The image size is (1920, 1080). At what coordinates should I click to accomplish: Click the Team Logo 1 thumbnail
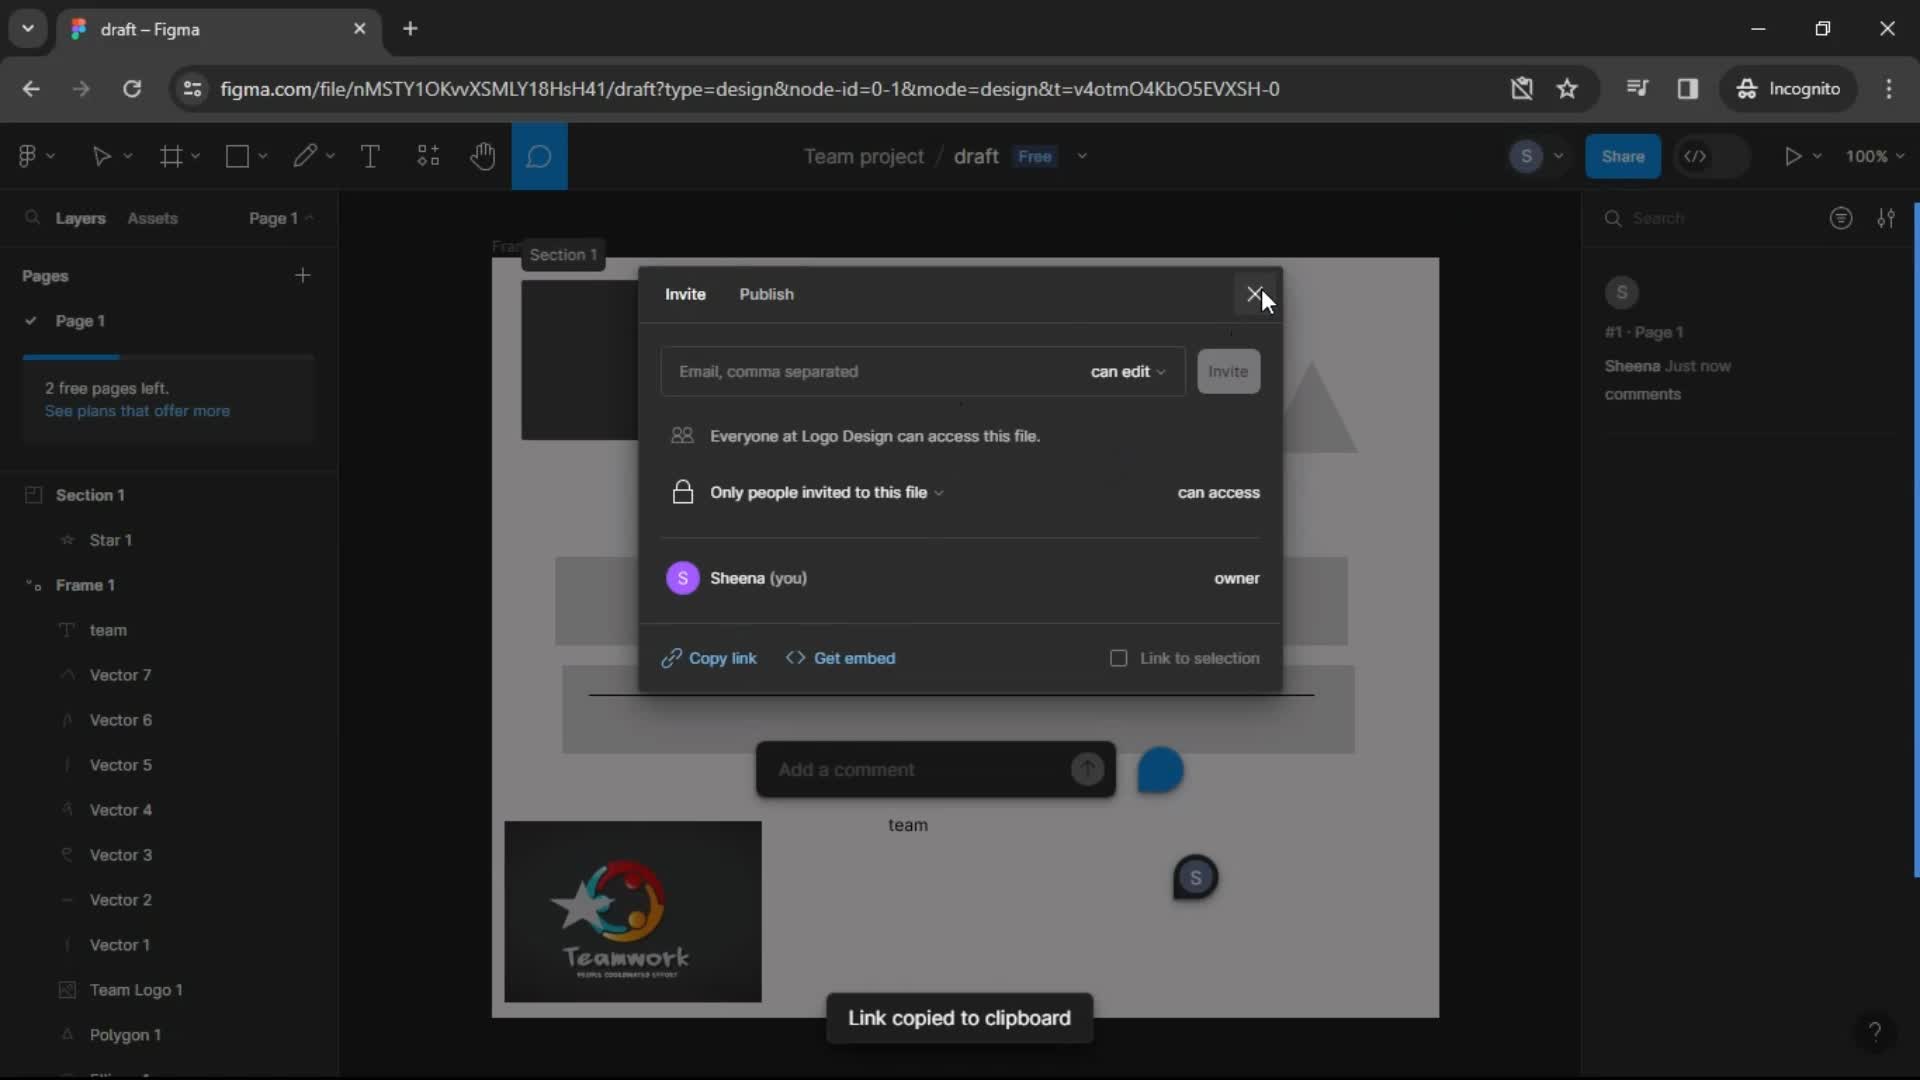66,989
